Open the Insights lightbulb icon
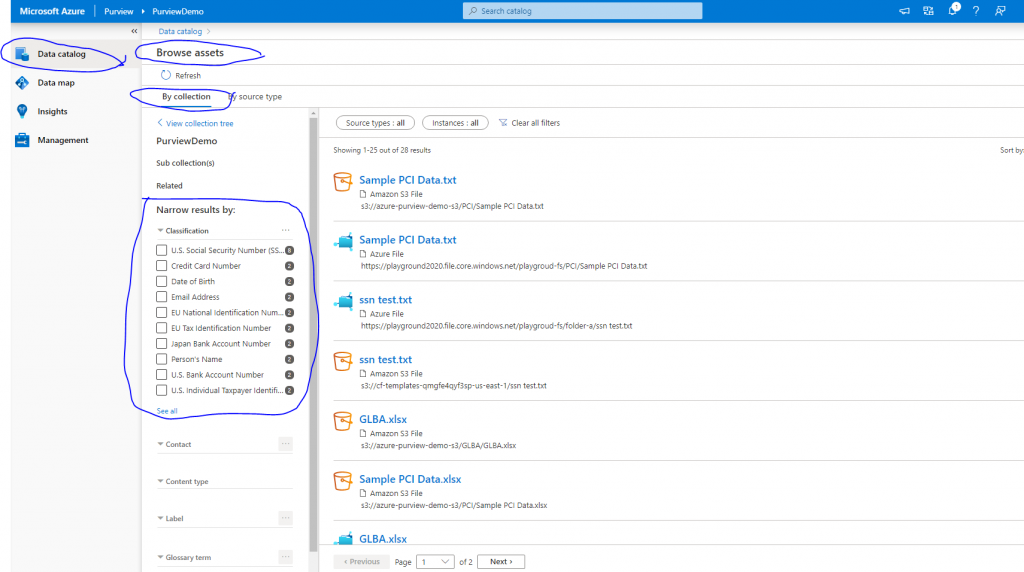 (x=22, y=112)
